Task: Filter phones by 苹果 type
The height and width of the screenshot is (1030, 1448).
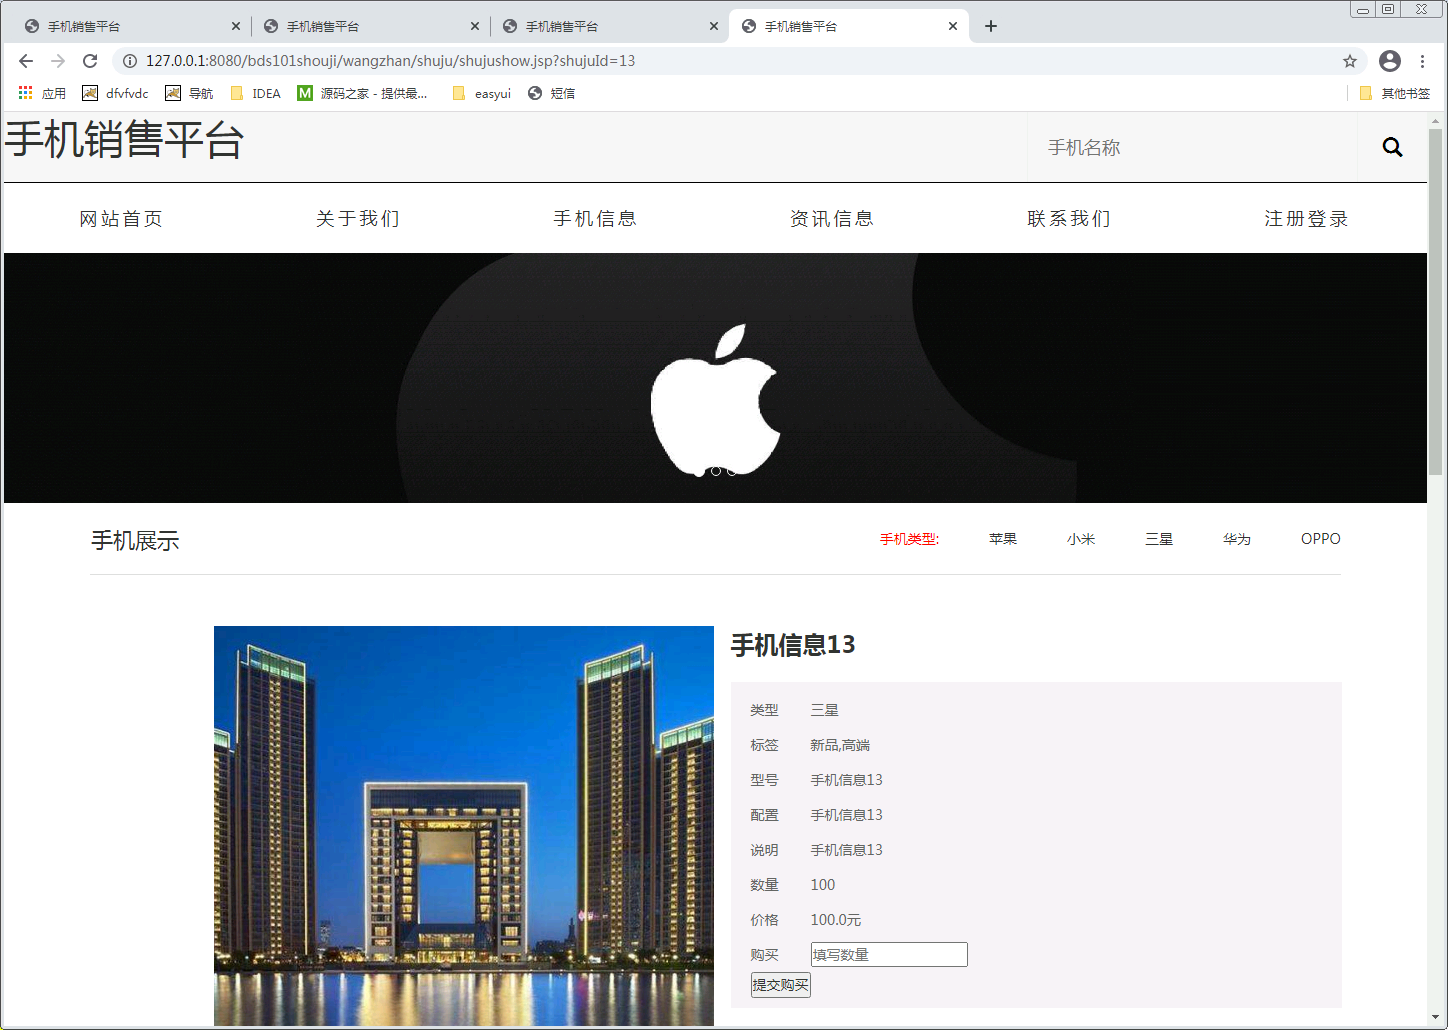Action: click(1003, 539)
